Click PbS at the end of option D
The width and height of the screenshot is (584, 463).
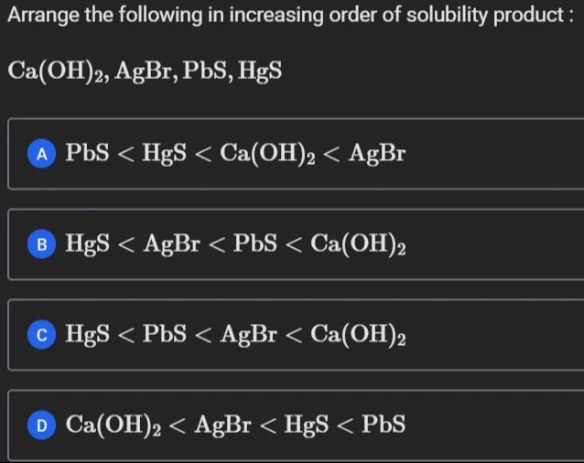(x=383, y=424)
